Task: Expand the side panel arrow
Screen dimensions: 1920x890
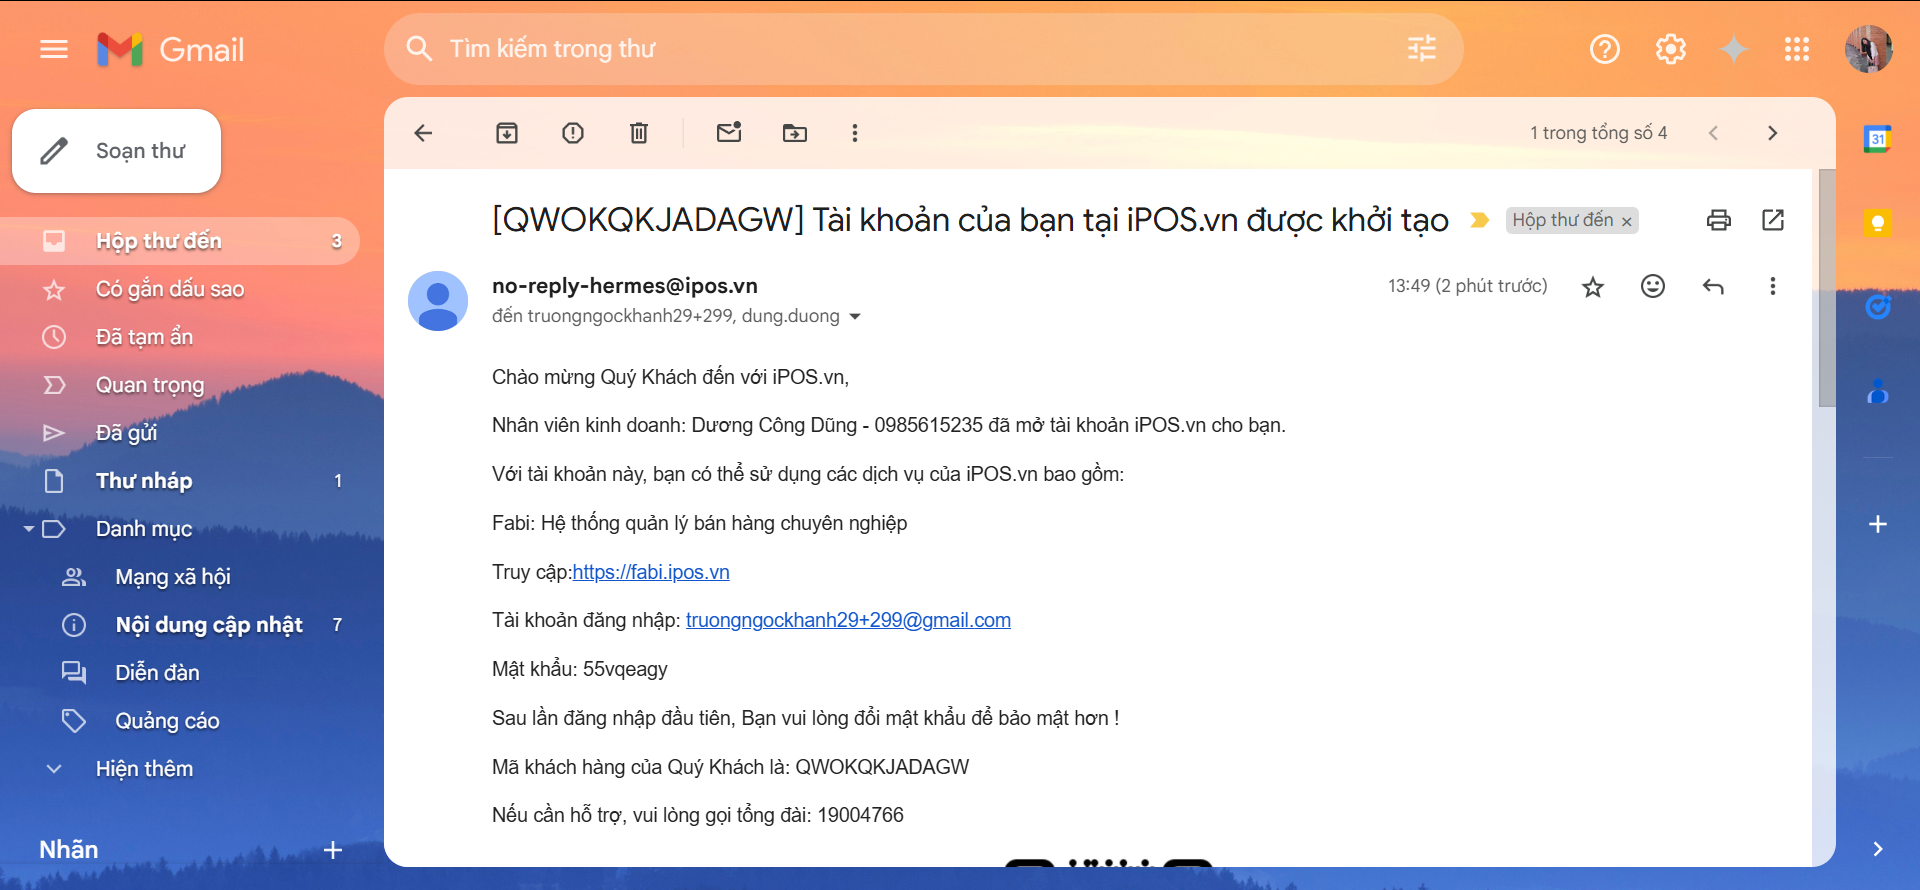Action: point(1878,849)
